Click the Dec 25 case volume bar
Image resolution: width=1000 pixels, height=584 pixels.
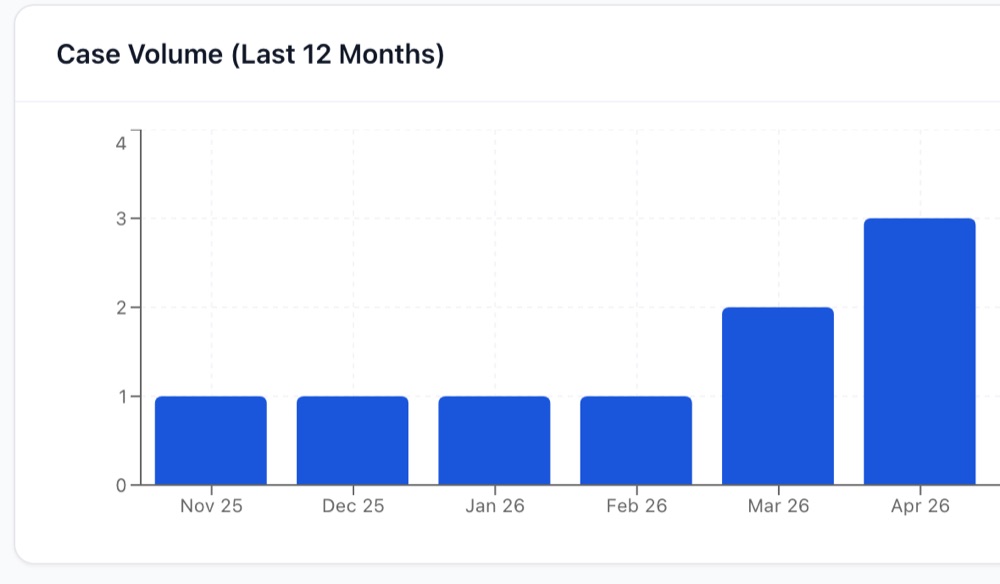tap(353, 441)
